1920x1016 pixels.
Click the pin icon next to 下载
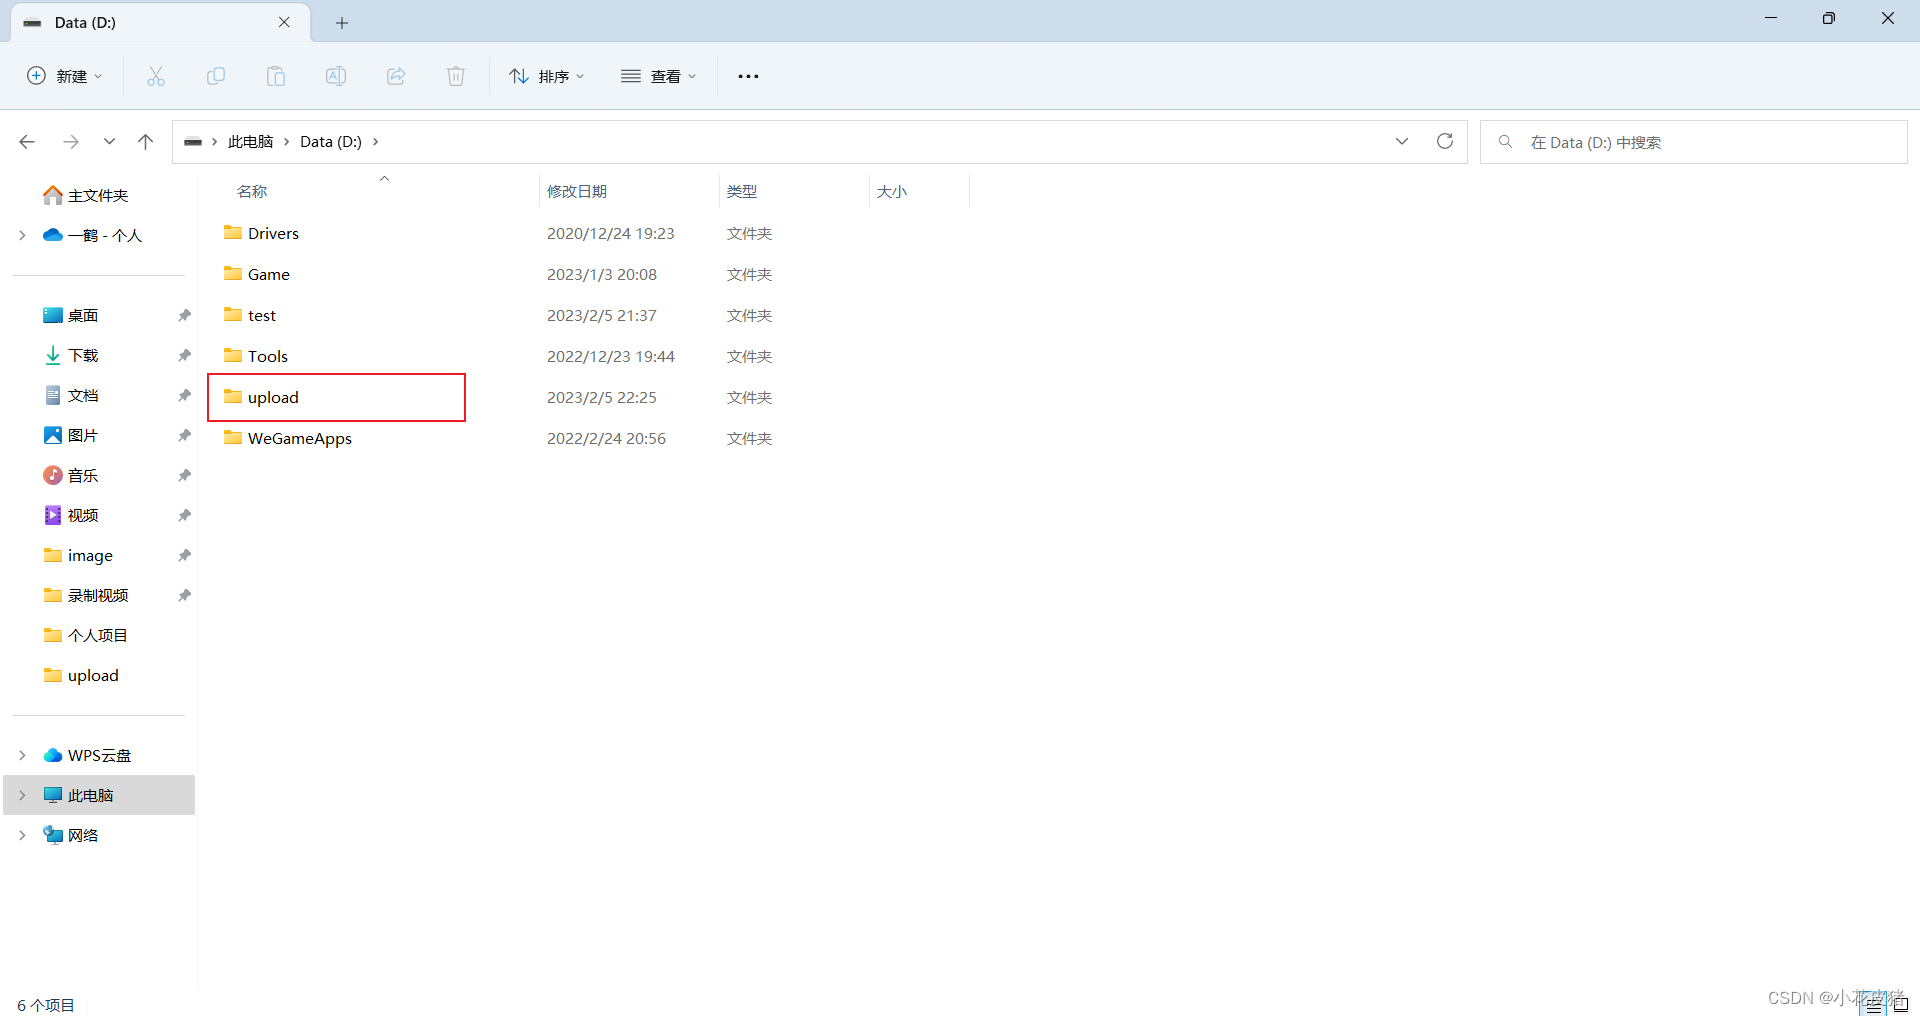tap(184, 355)
